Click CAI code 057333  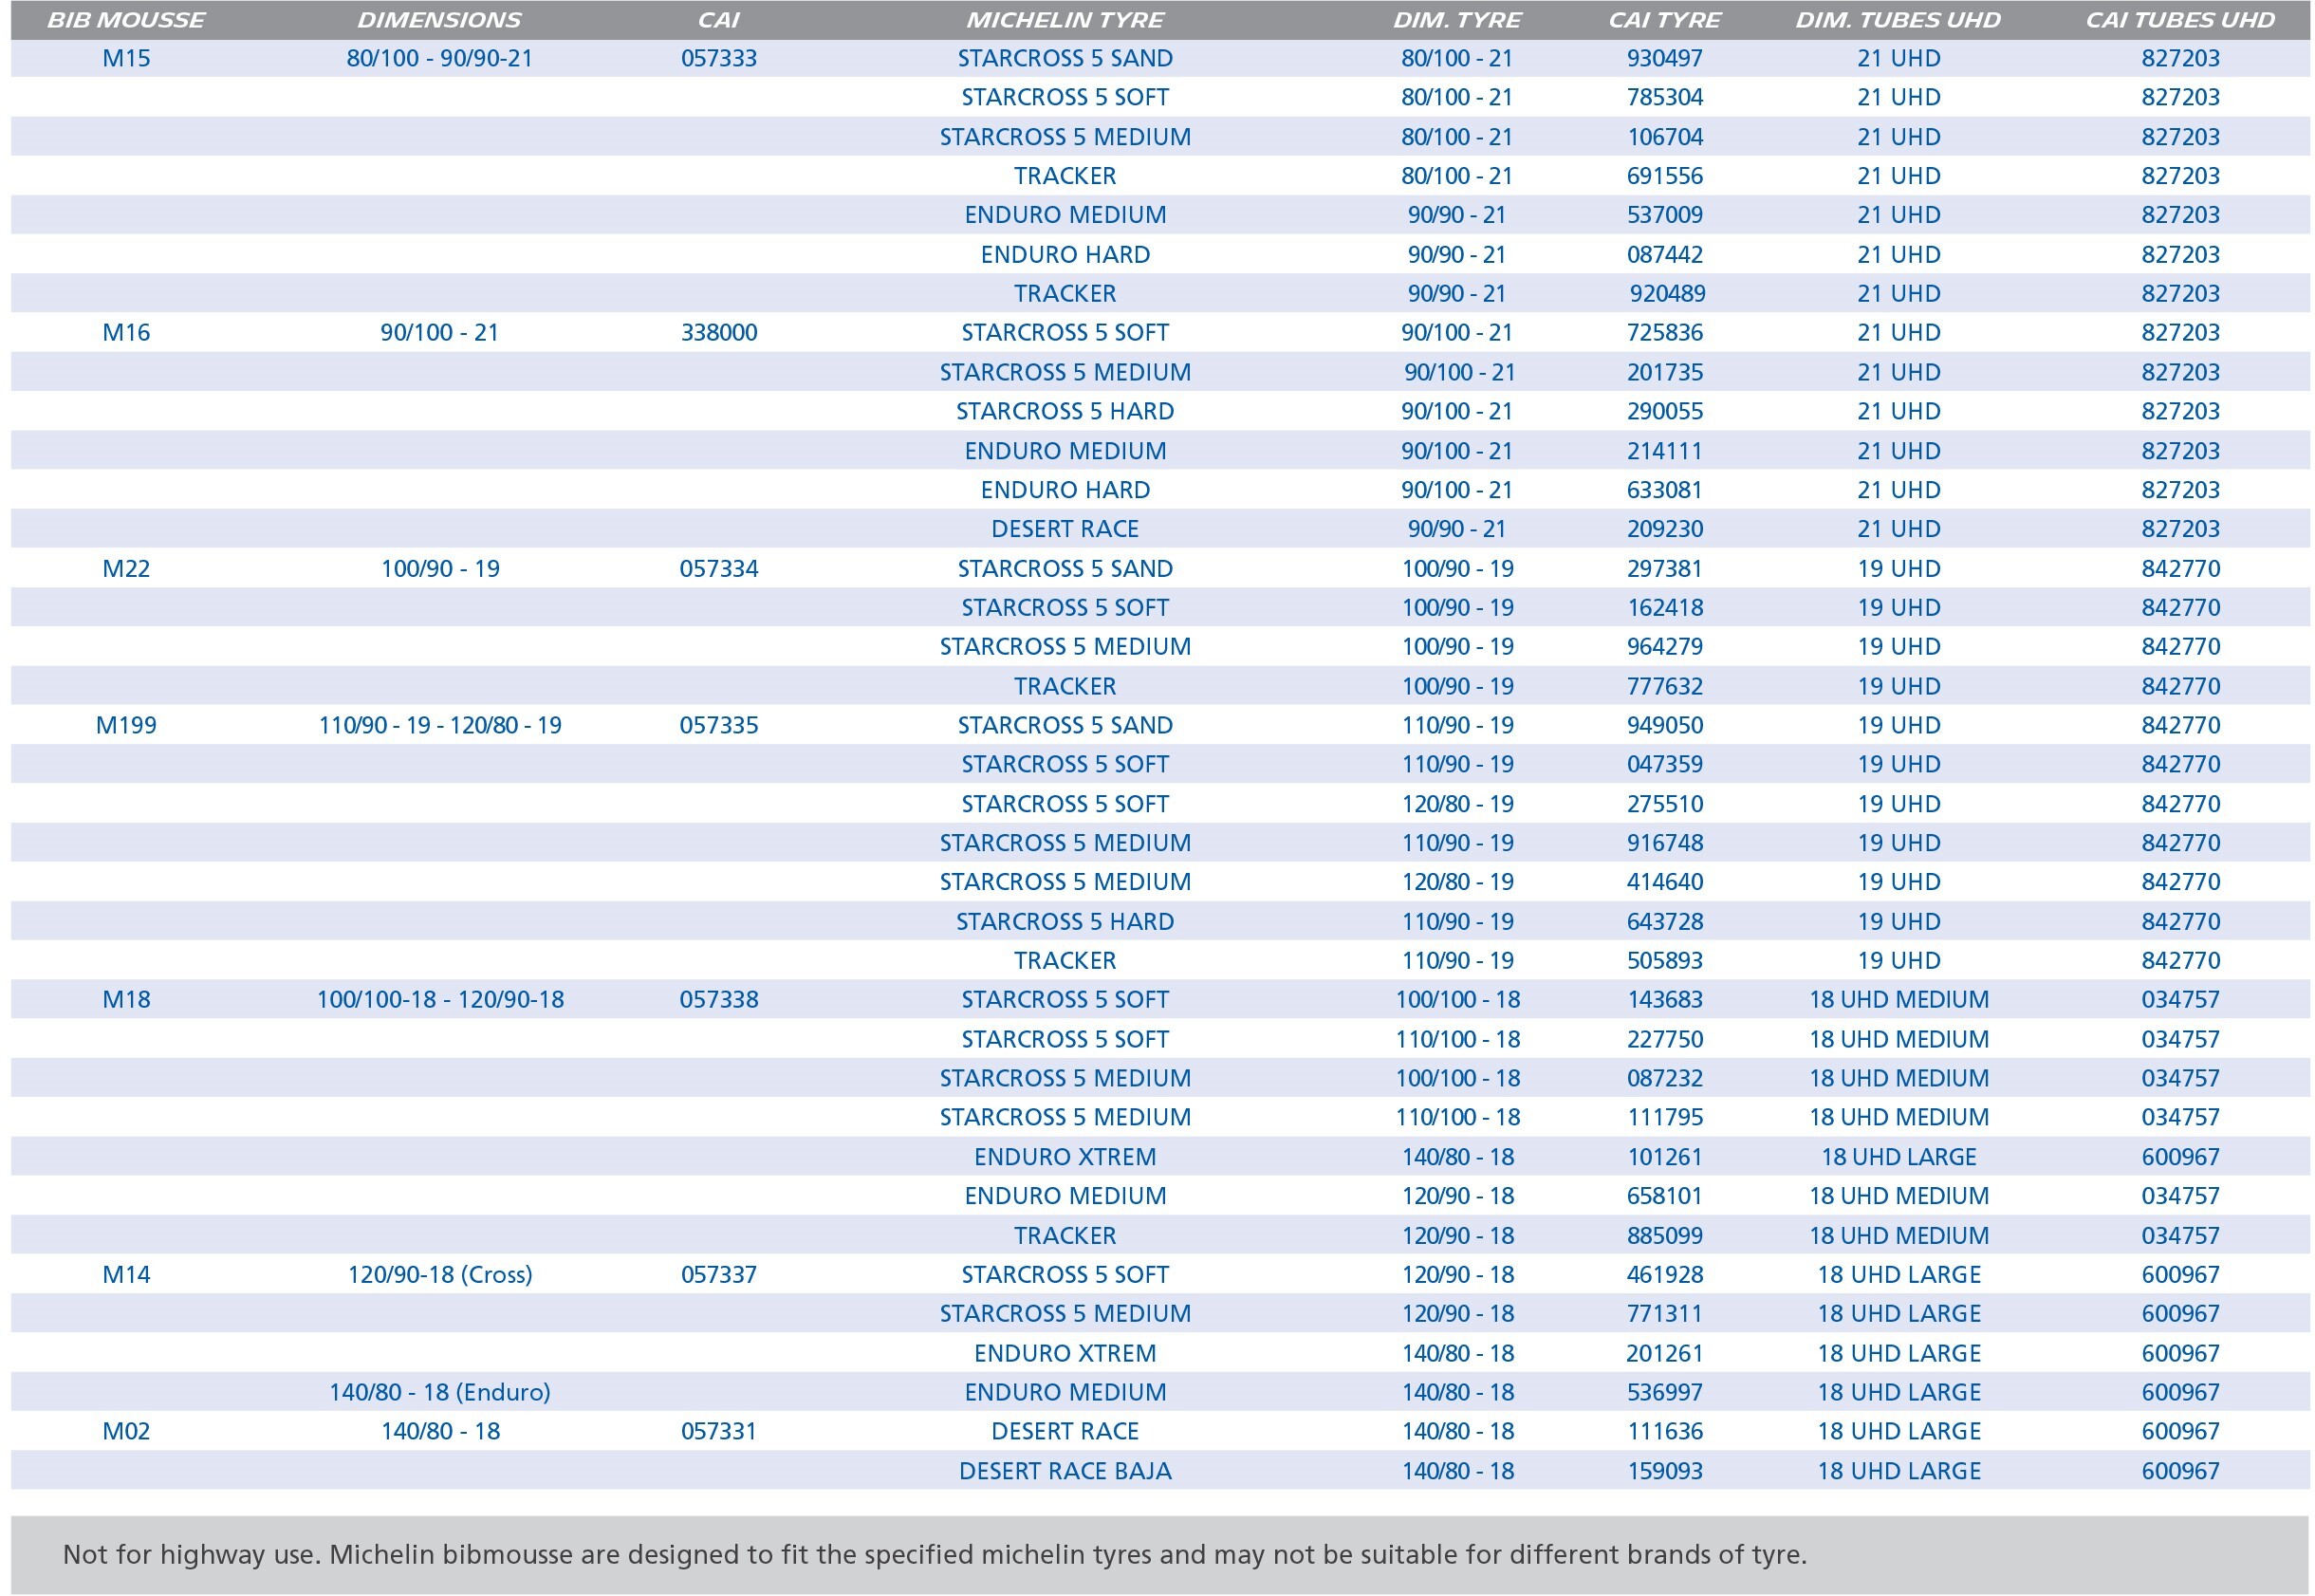click(x=718, y=58)
